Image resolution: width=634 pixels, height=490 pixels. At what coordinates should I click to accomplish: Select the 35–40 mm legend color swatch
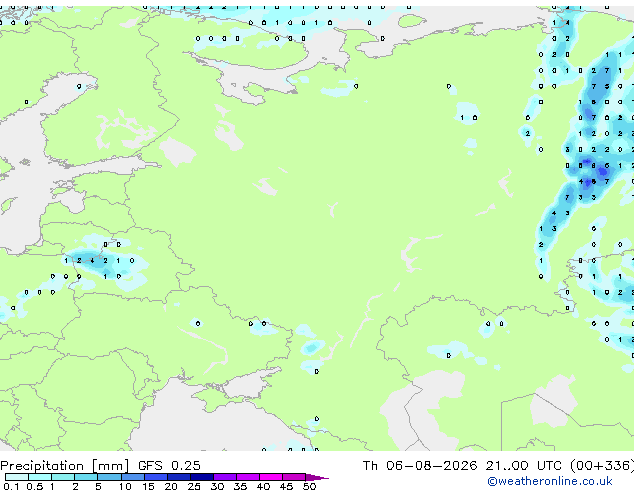[x=248, y=477]
